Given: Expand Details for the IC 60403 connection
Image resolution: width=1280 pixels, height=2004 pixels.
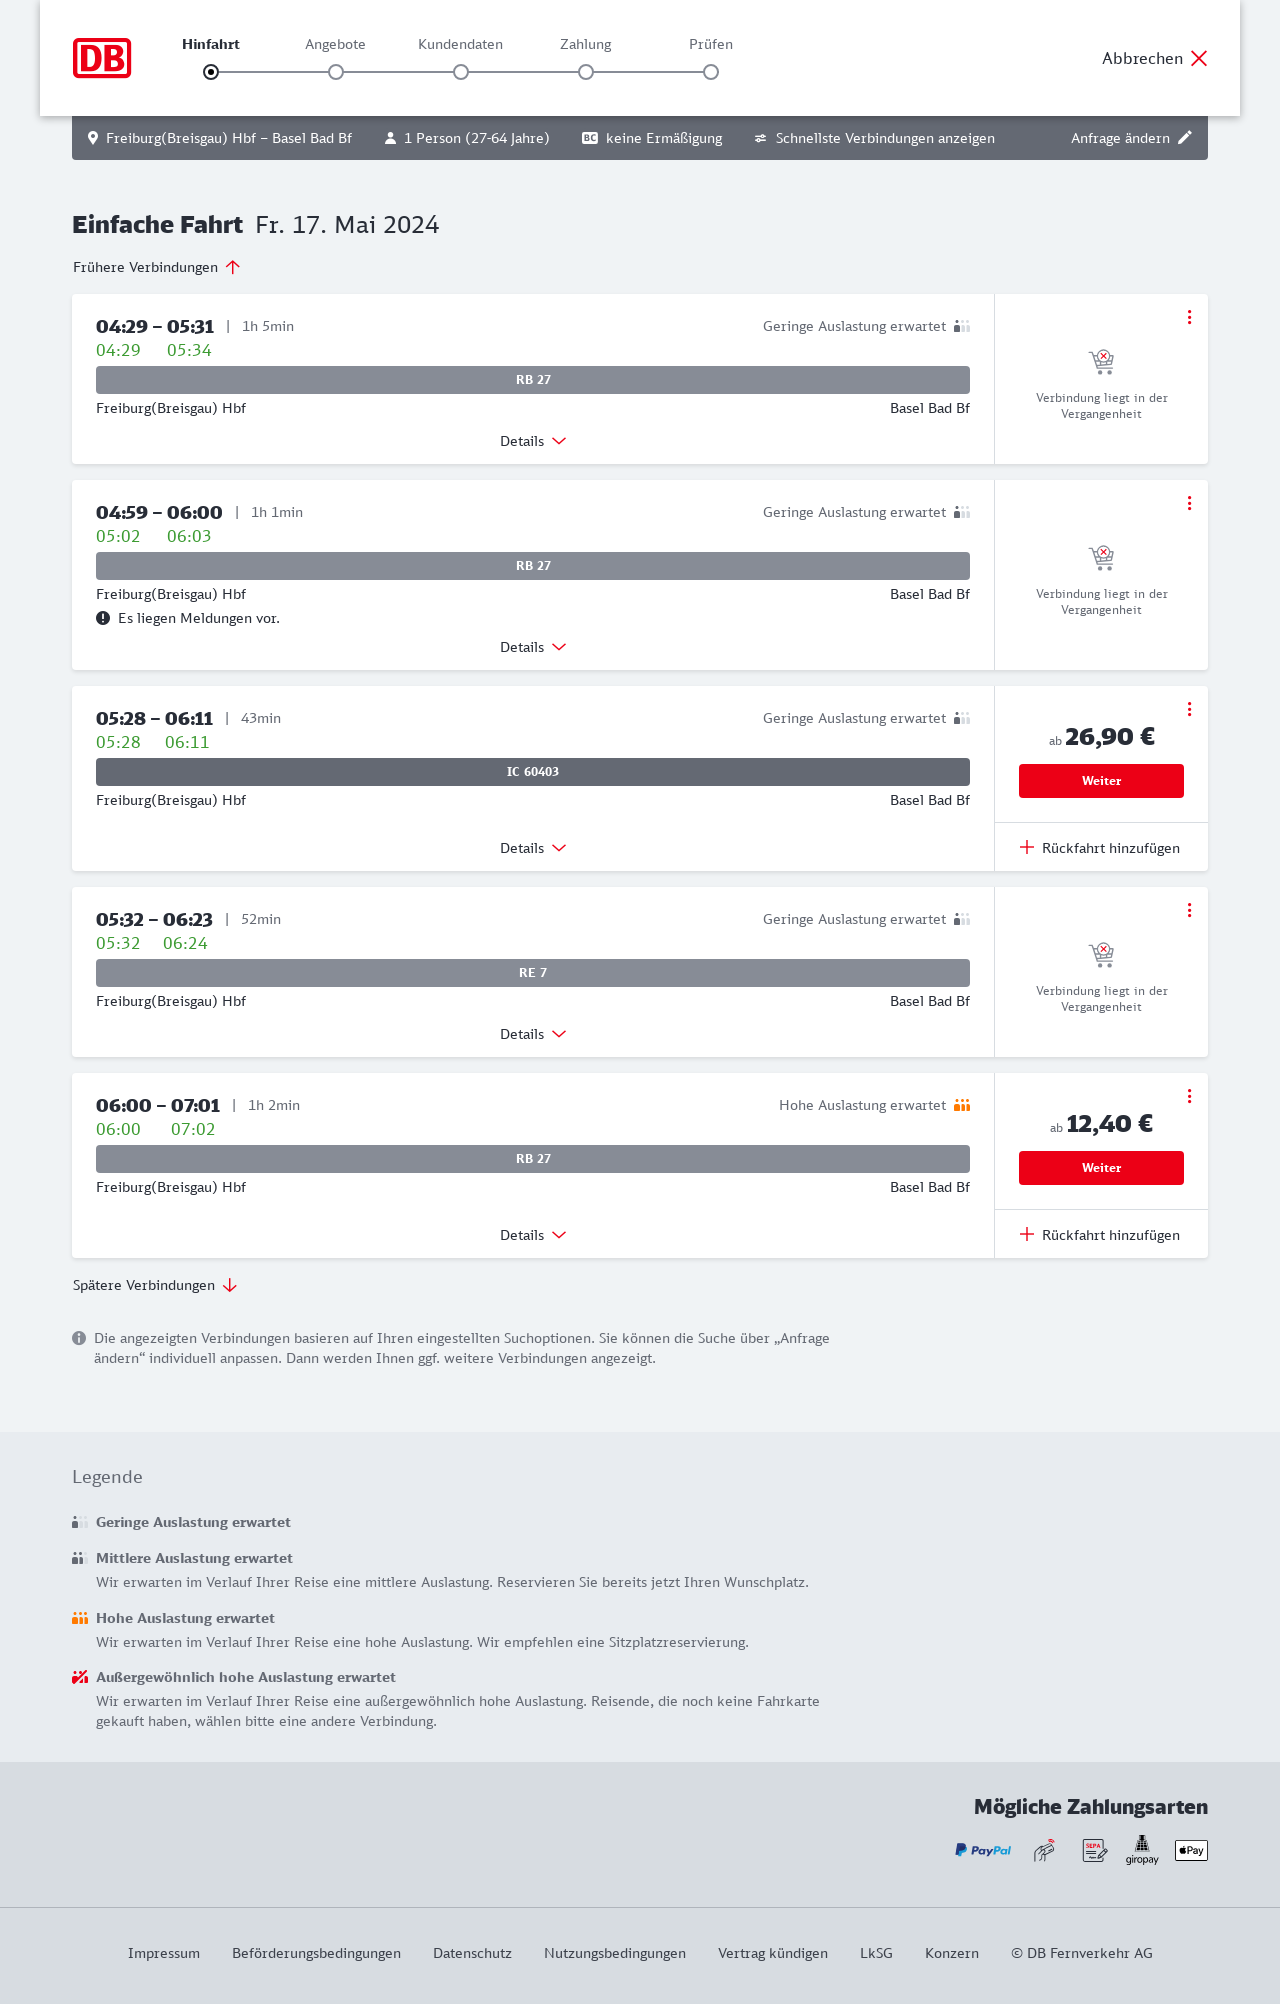Looking at the screenshot, I should (533, 848).
